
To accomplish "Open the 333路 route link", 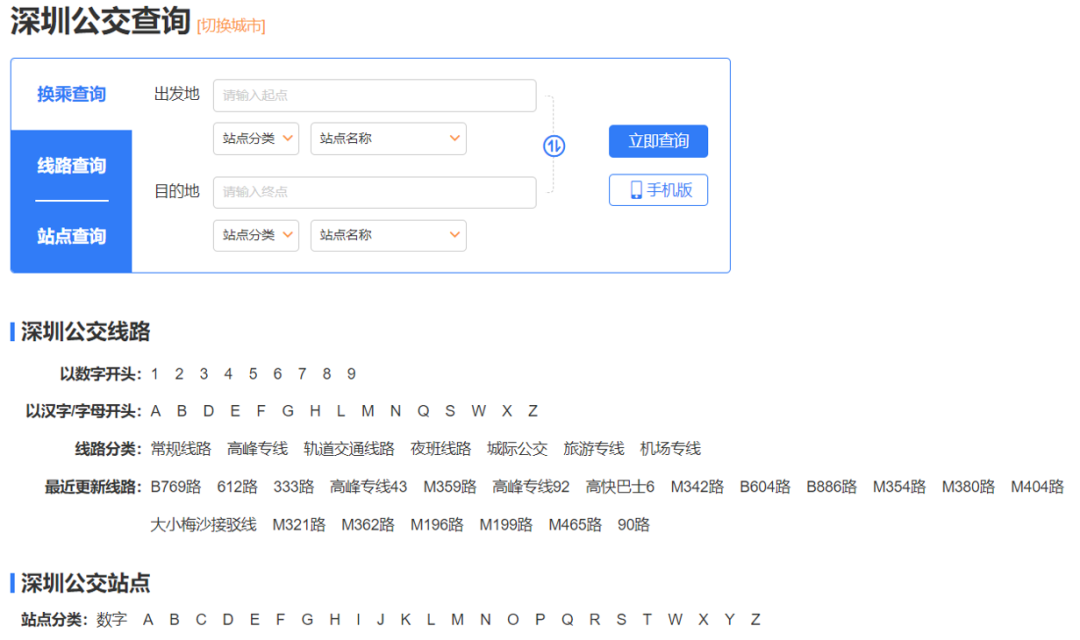I will [x=293, y=487].
